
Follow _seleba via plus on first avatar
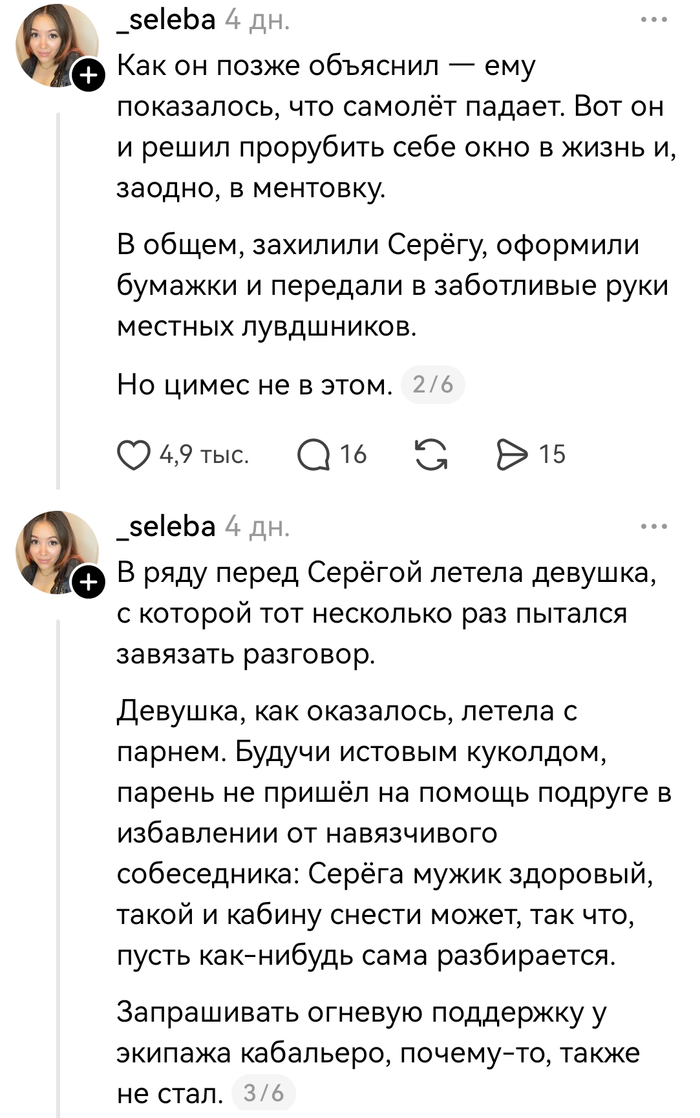tap(88, 75)
